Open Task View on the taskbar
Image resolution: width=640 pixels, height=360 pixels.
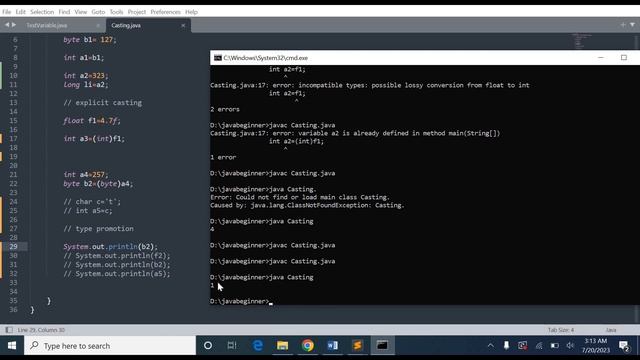pyautogui.click(x=232, y=346)
